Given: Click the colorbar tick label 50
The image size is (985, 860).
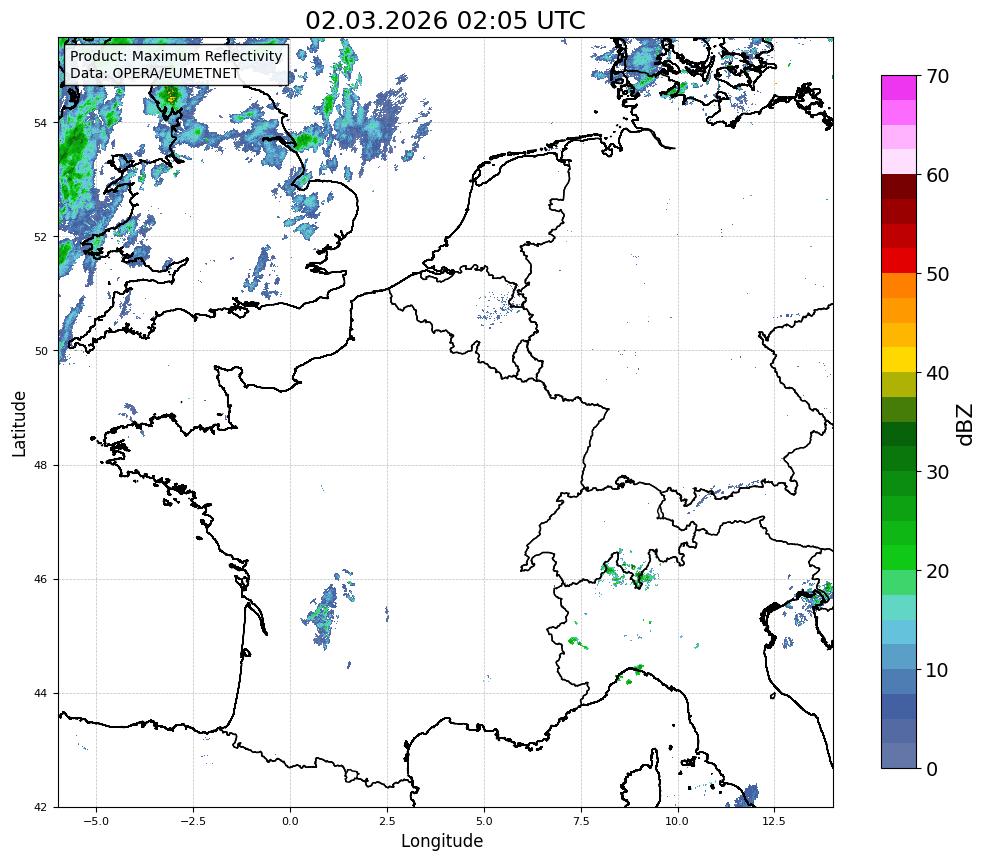Looking at the screenshot, I should 937,274.
